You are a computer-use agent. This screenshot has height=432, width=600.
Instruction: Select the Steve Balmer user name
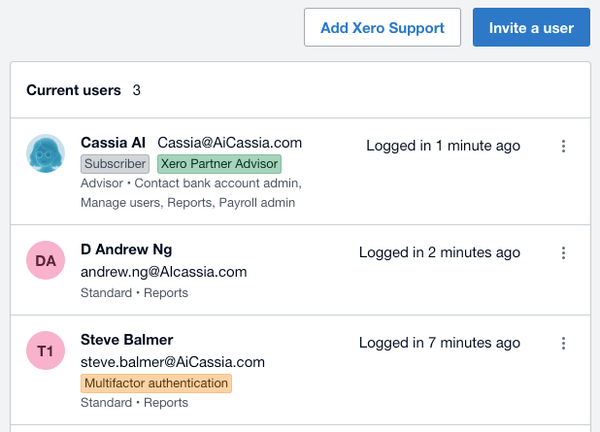pos(127,340)
